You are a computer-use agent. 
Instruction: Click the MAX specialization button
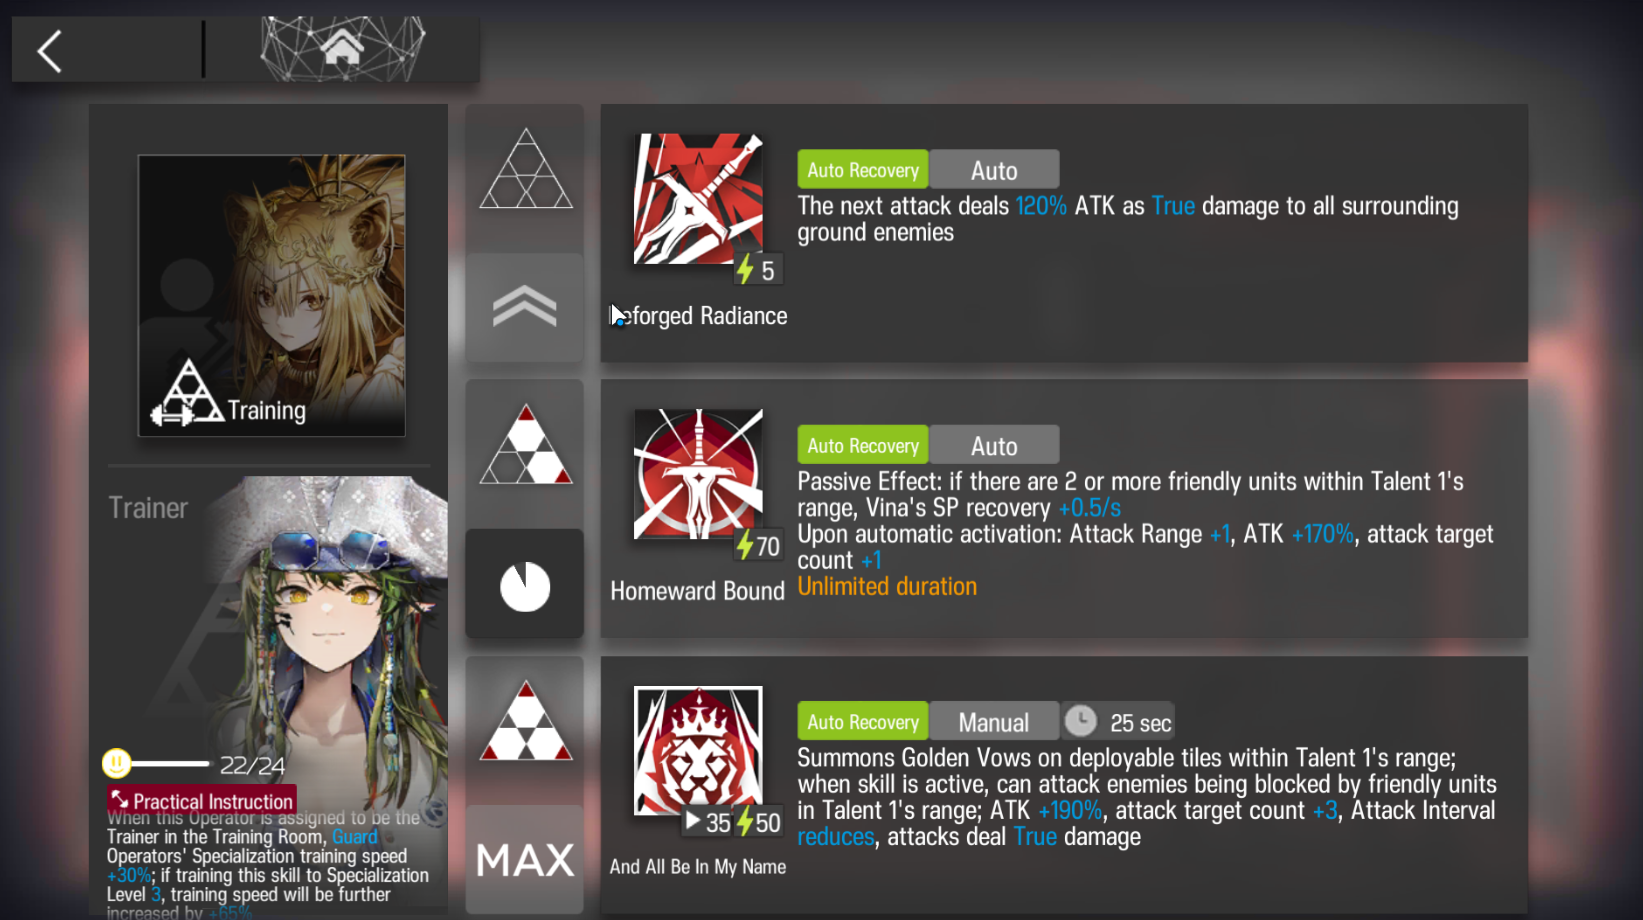coord(525,860)
